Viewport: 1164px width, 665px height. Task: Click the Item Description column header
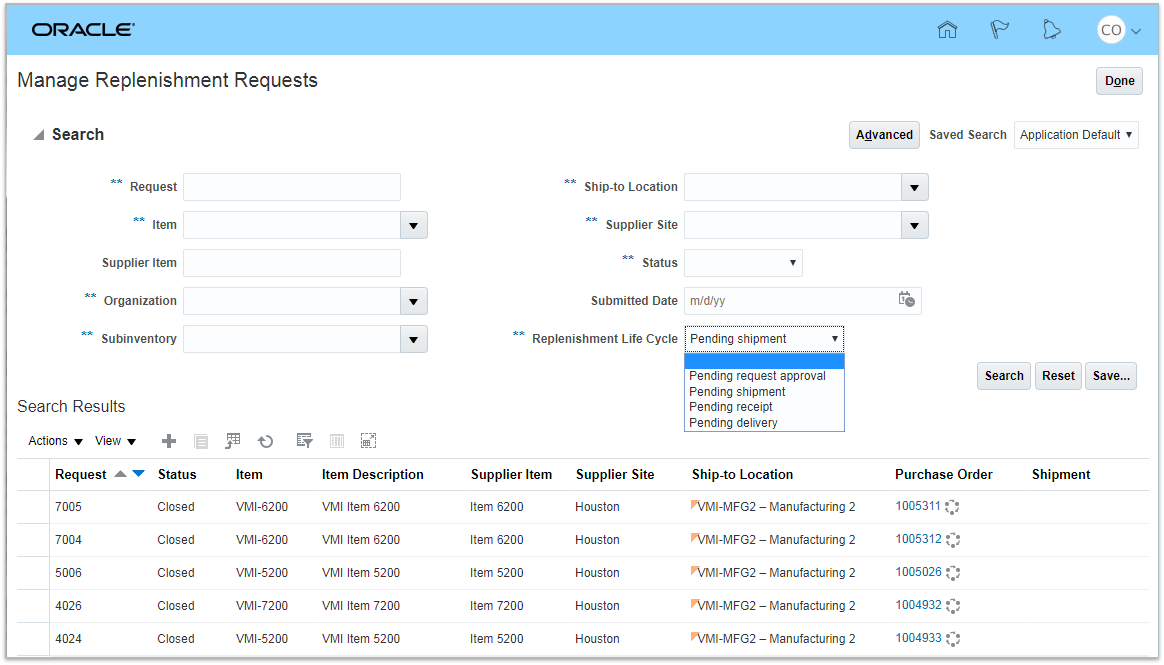[x=373, y=474]
